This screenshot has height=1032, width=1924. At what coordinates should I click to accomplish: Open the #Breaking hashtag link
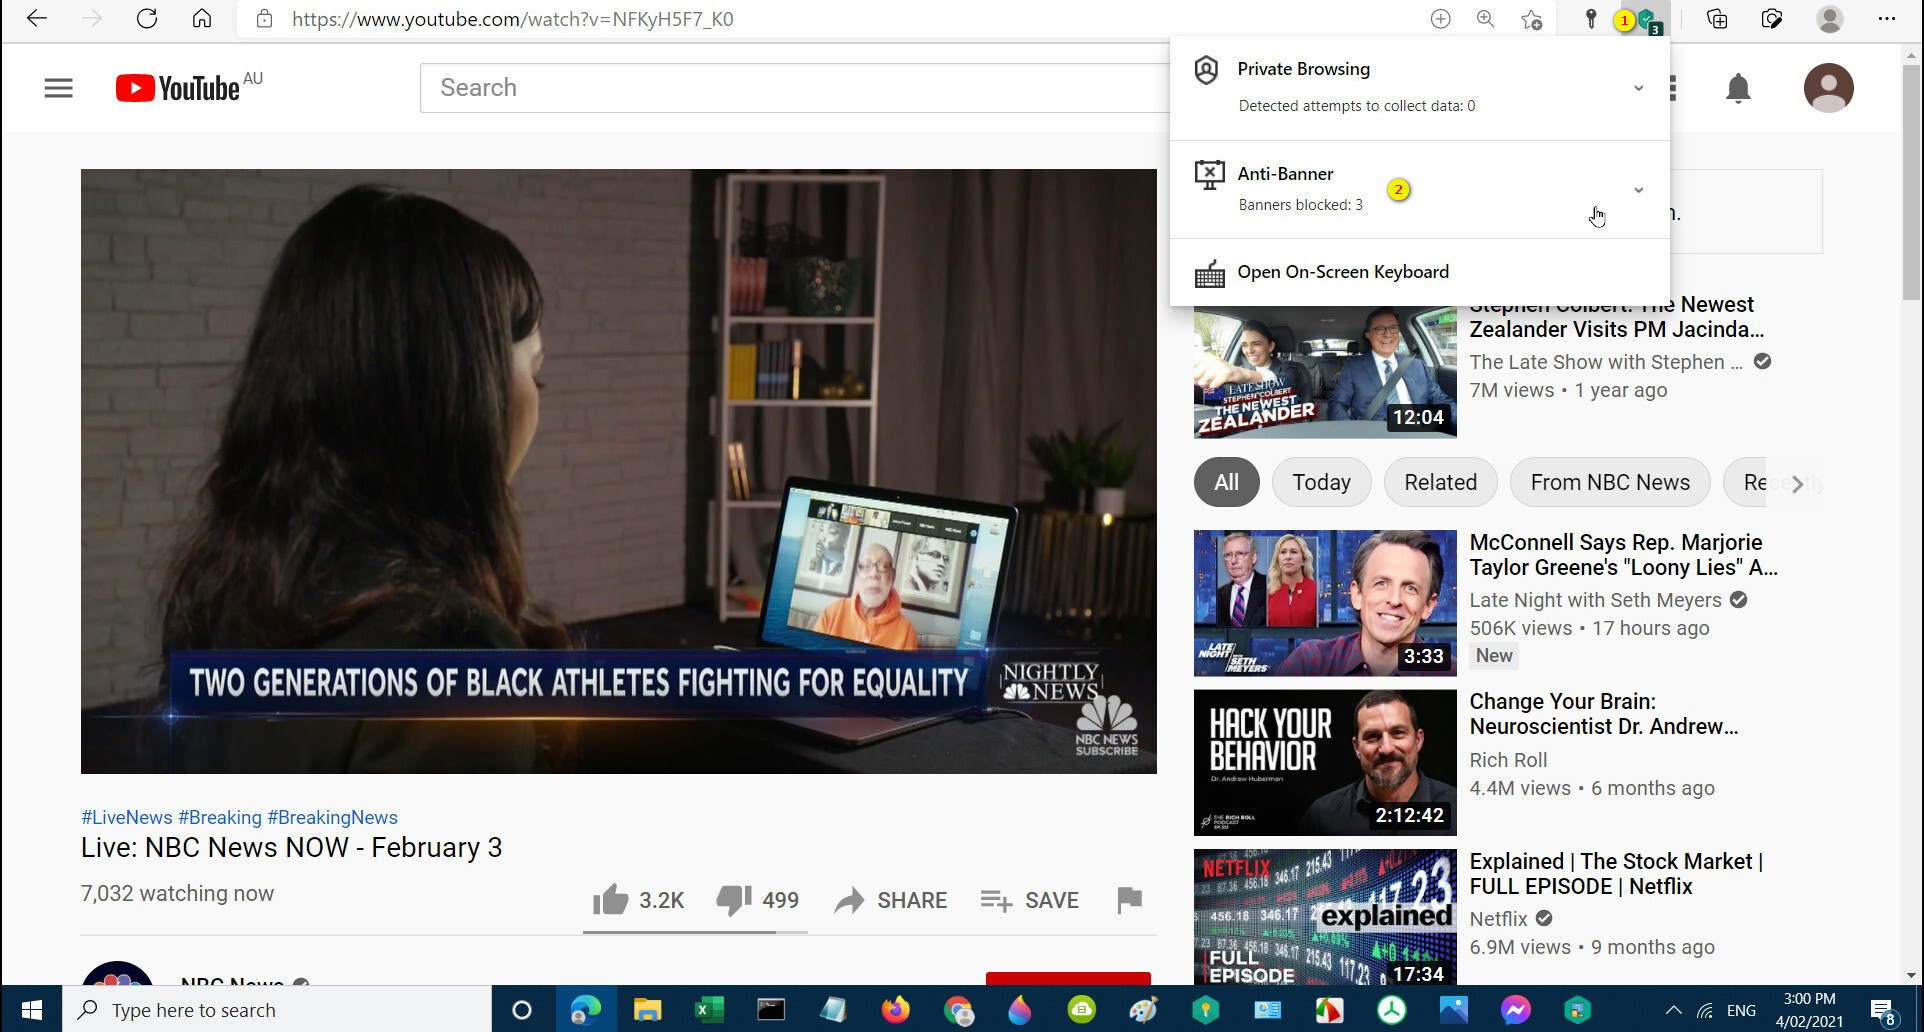coord(220,818)
